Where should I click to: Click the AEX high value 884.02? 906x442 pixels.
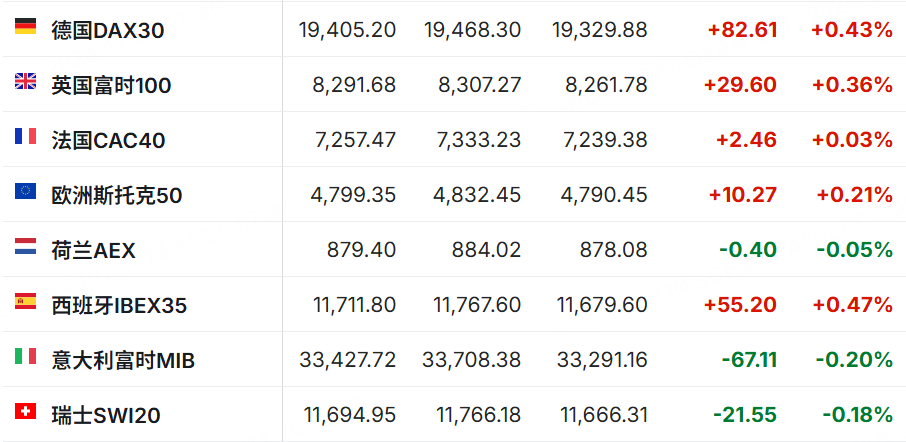point(487,250)
